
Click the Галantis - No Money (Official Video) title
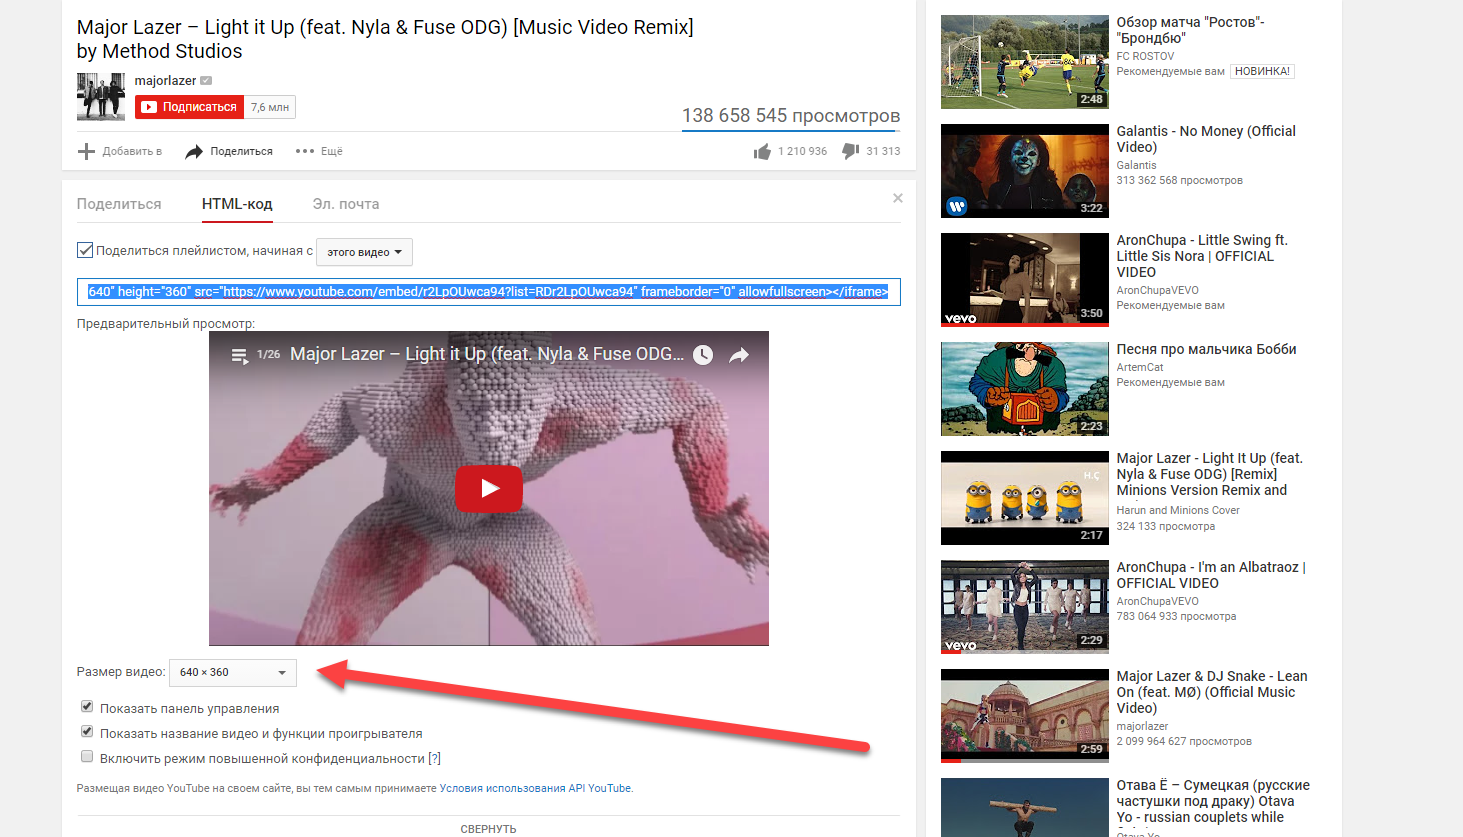click(1206, 139)
